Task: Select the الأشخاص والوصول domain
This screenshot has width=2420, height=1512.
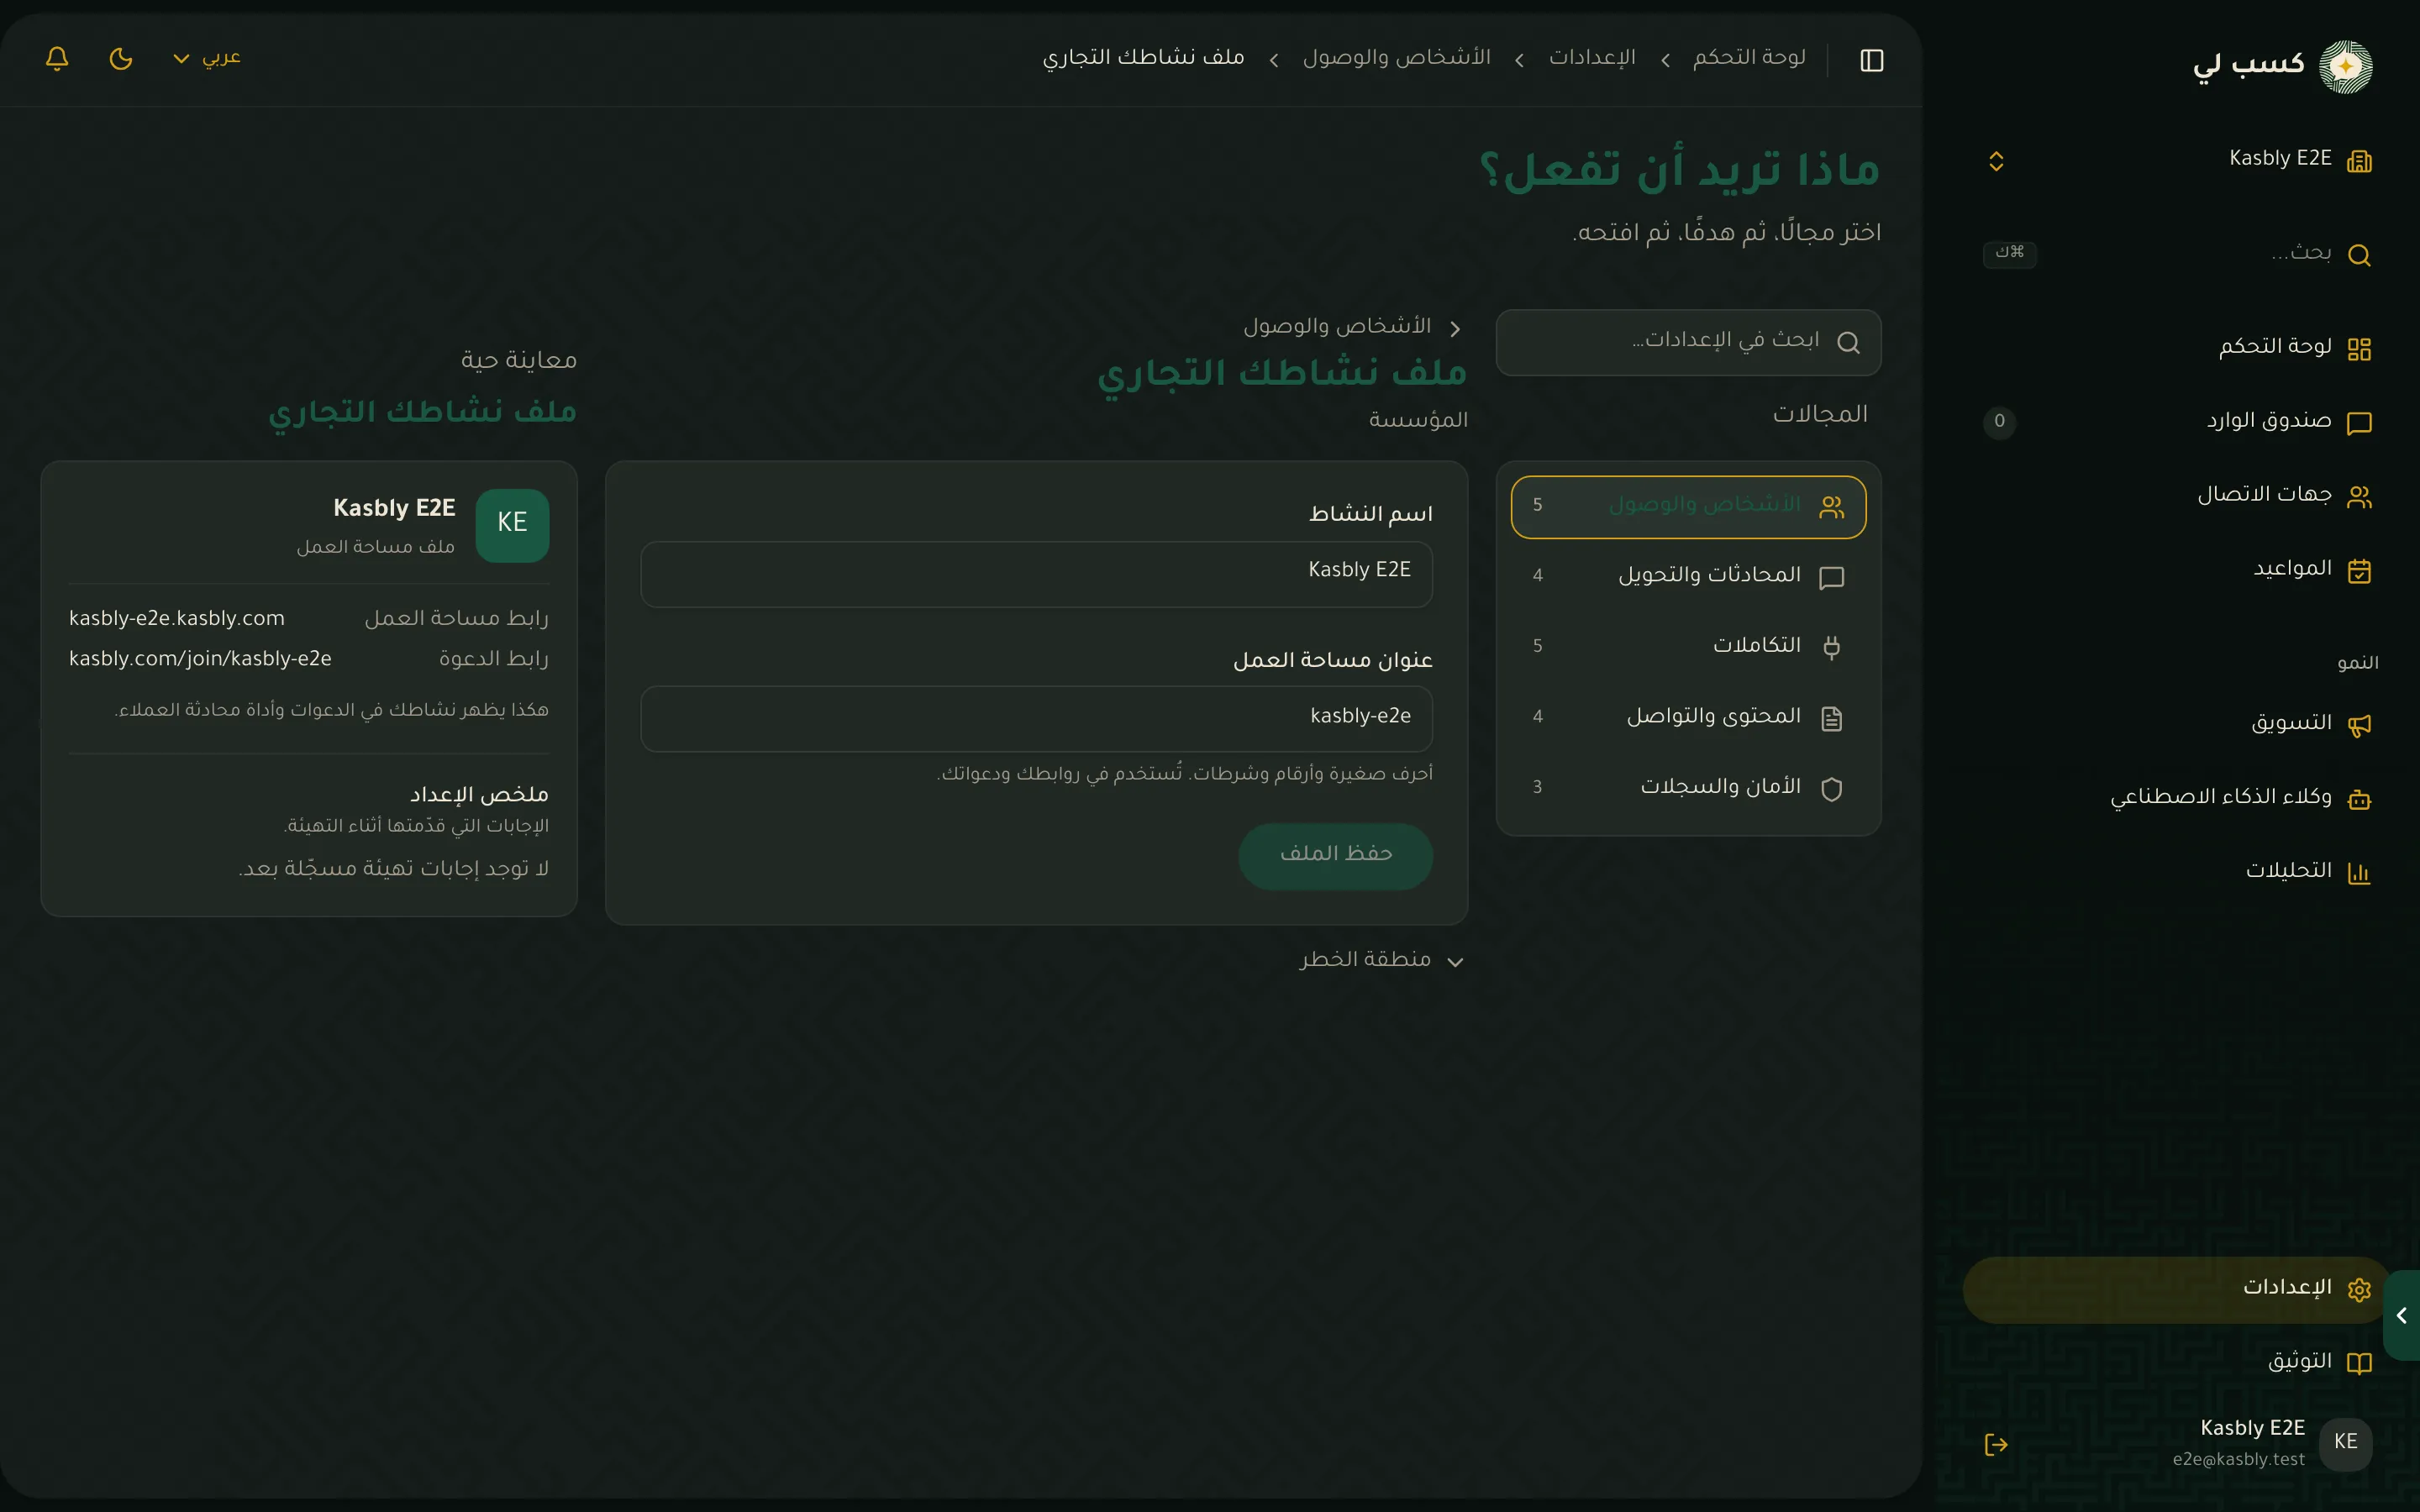Action: tap(1688, 507)
